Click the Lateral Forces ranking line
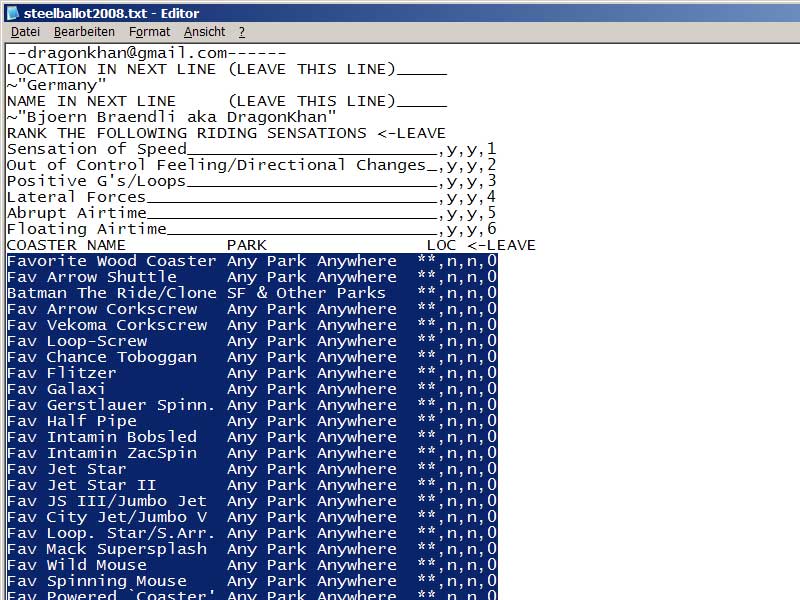800x600 pixels. coord(77,197)
